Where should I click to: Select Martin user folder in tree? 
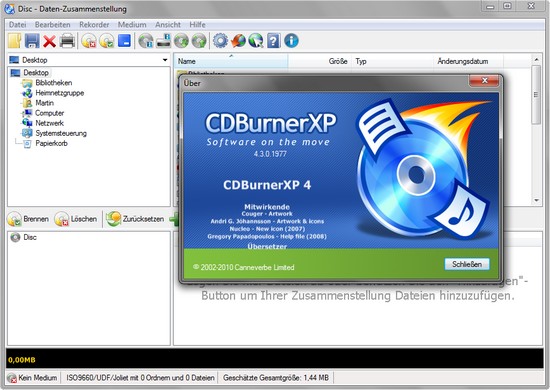click(45, 103)
